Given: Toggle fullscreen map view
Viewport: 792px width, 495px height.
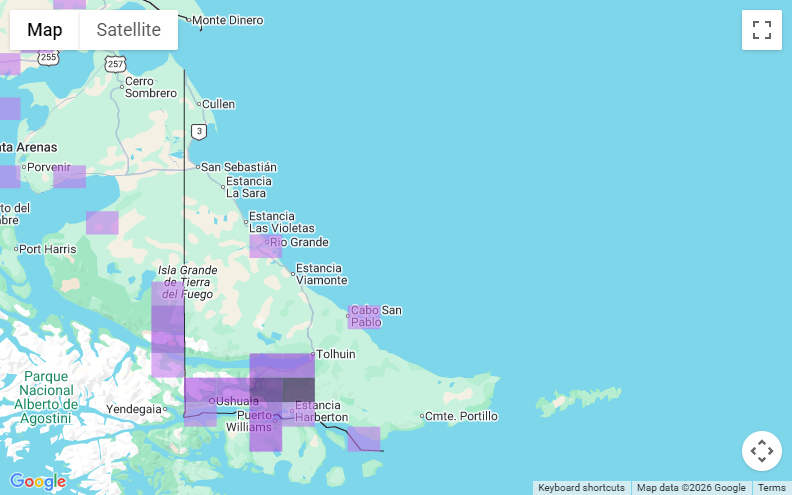Looking at the screenshot, I should [761, 30].
